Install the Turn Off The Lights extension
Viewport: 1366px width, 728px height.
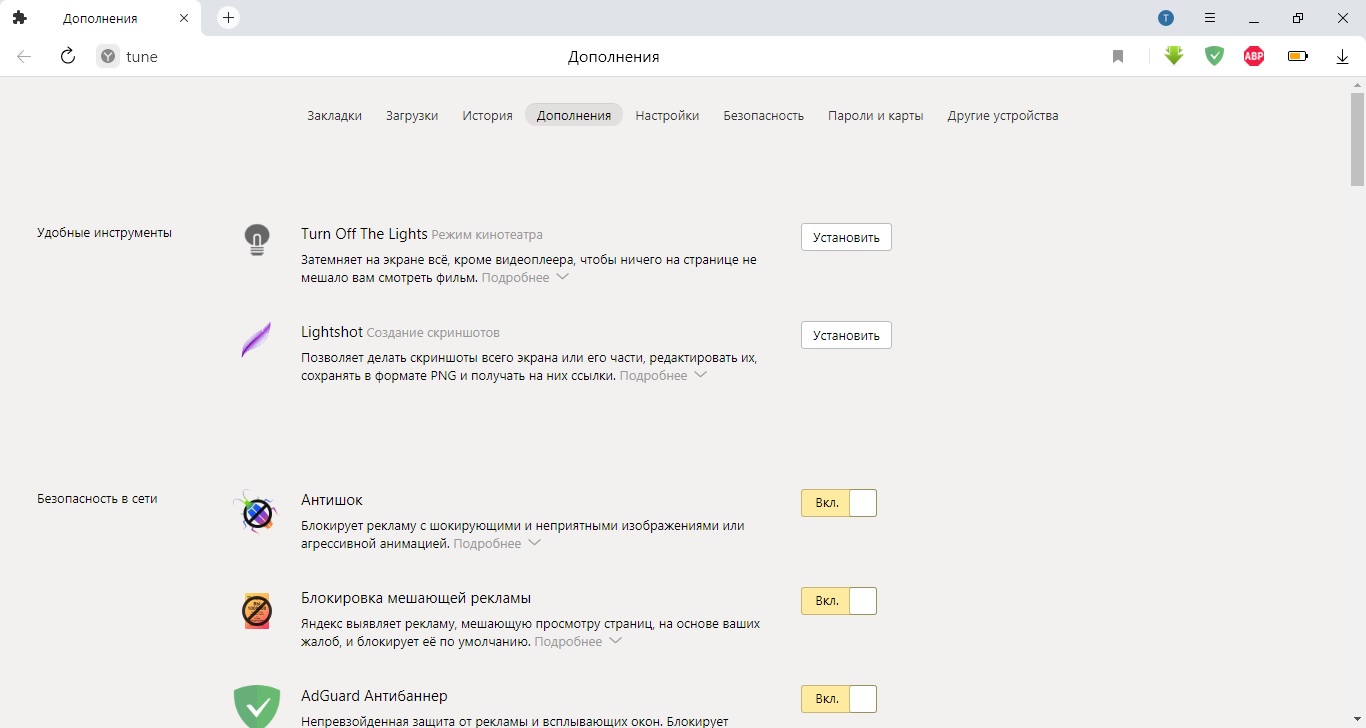846,237
